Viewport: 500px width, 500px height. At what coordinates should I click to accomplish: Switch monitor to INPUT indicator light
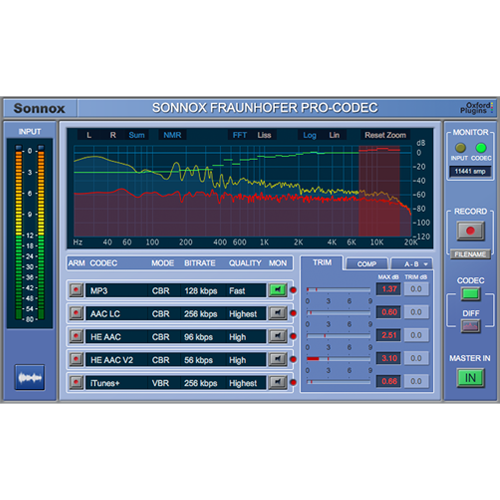[x=460, y=148]
